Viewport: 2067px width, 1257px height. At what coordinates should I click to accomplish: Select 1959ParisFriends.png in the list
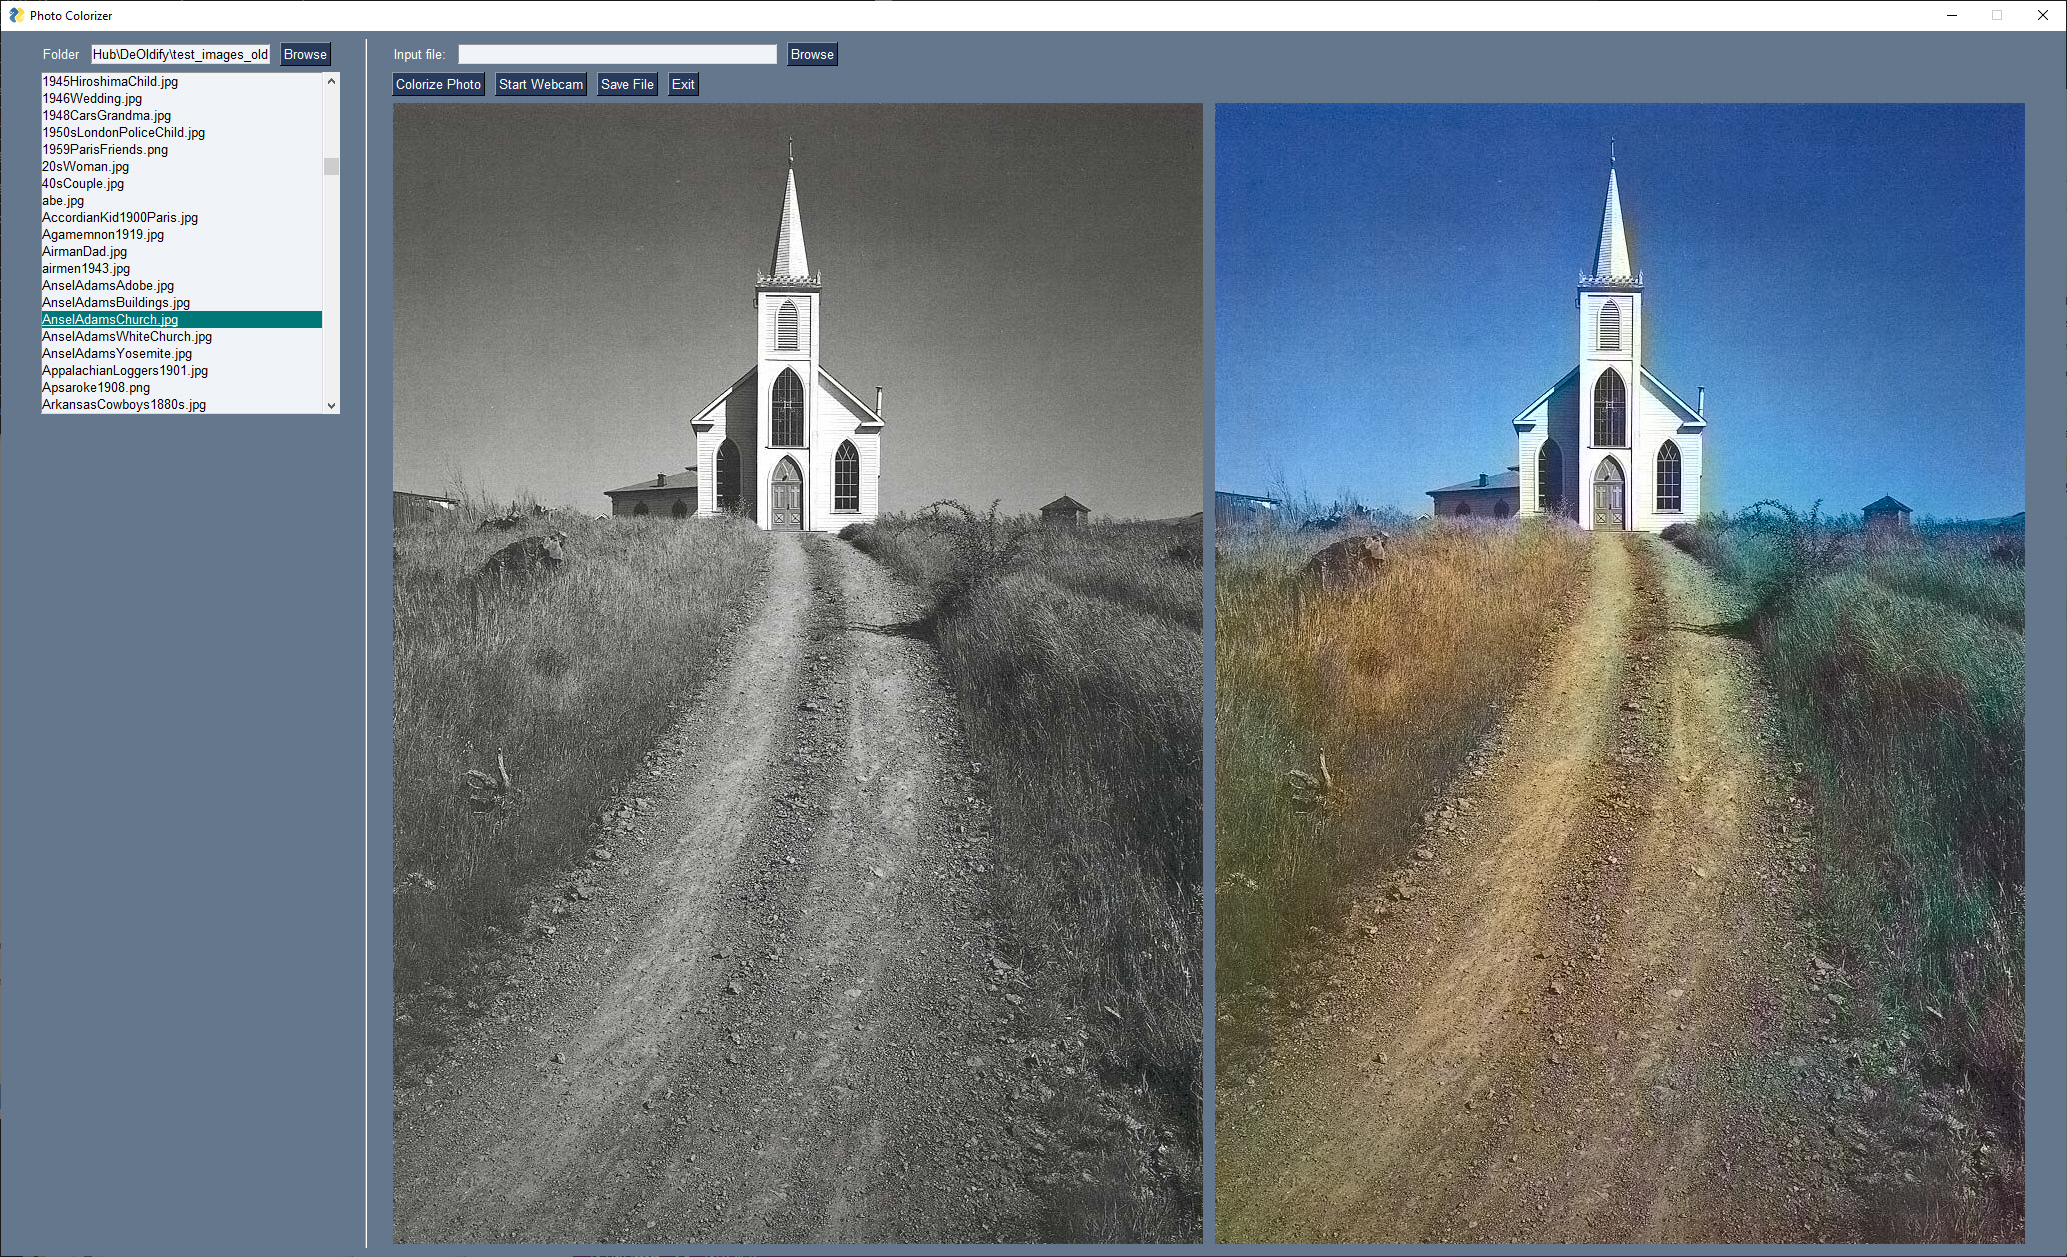coord(181,149)
